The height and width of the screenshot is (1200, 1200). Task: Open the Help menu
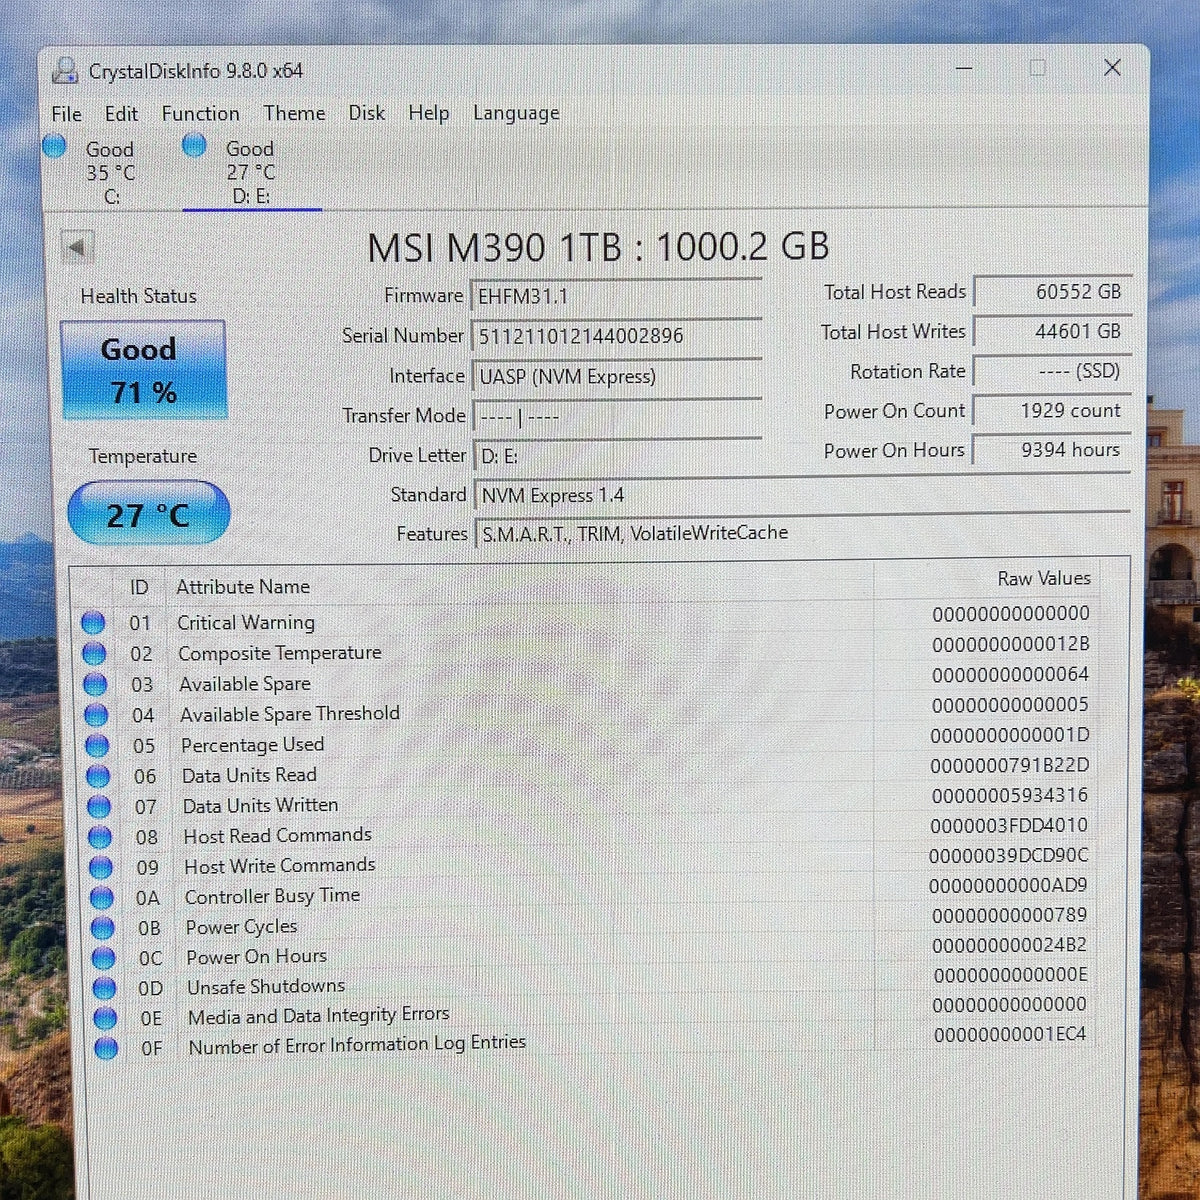(429, 113)
